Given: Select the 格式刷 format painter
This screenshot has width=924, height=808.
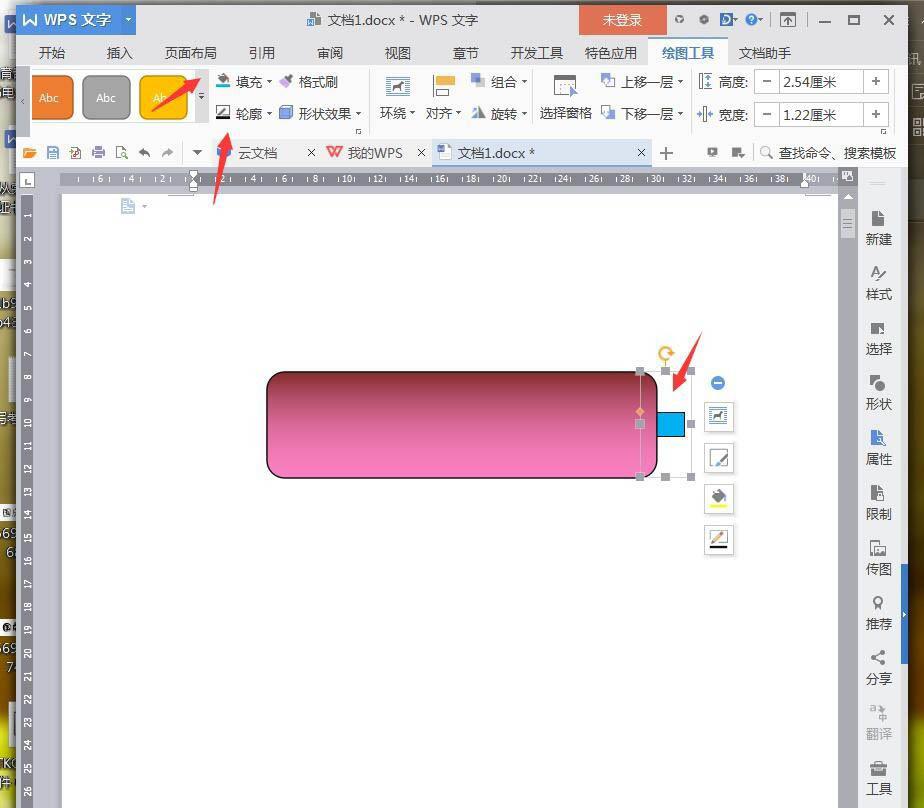Looking at the screenshot, I should point(309,82).
